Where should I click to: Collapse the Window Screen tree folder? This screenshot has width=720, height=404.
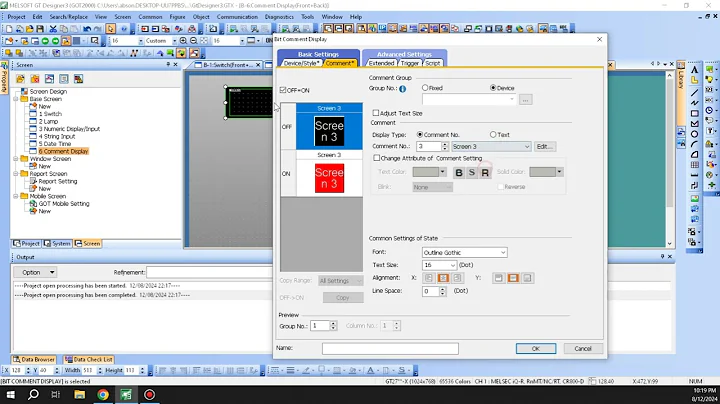click(16, 159)
